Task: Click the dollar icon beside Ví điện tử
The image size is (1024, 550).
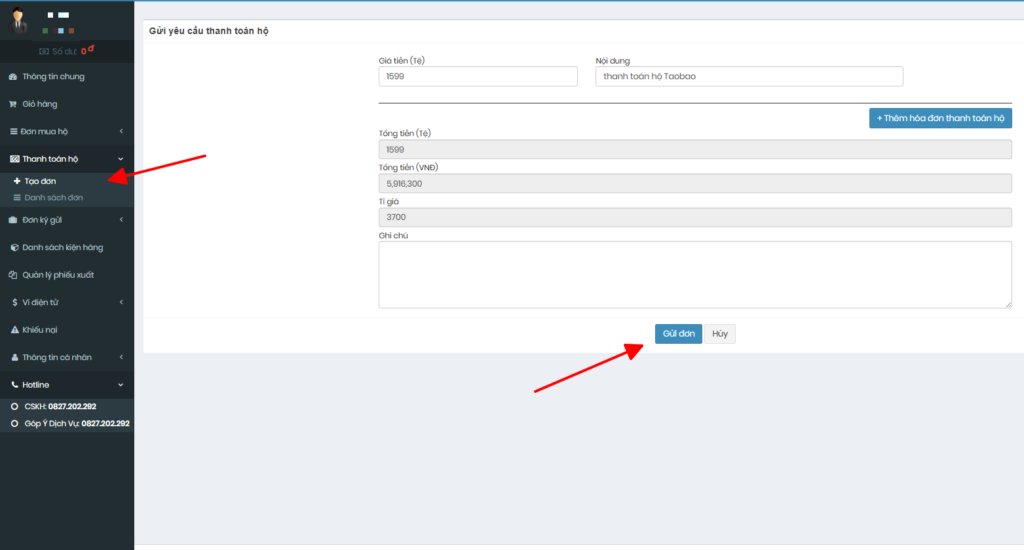Action: (x=14, y=302)
